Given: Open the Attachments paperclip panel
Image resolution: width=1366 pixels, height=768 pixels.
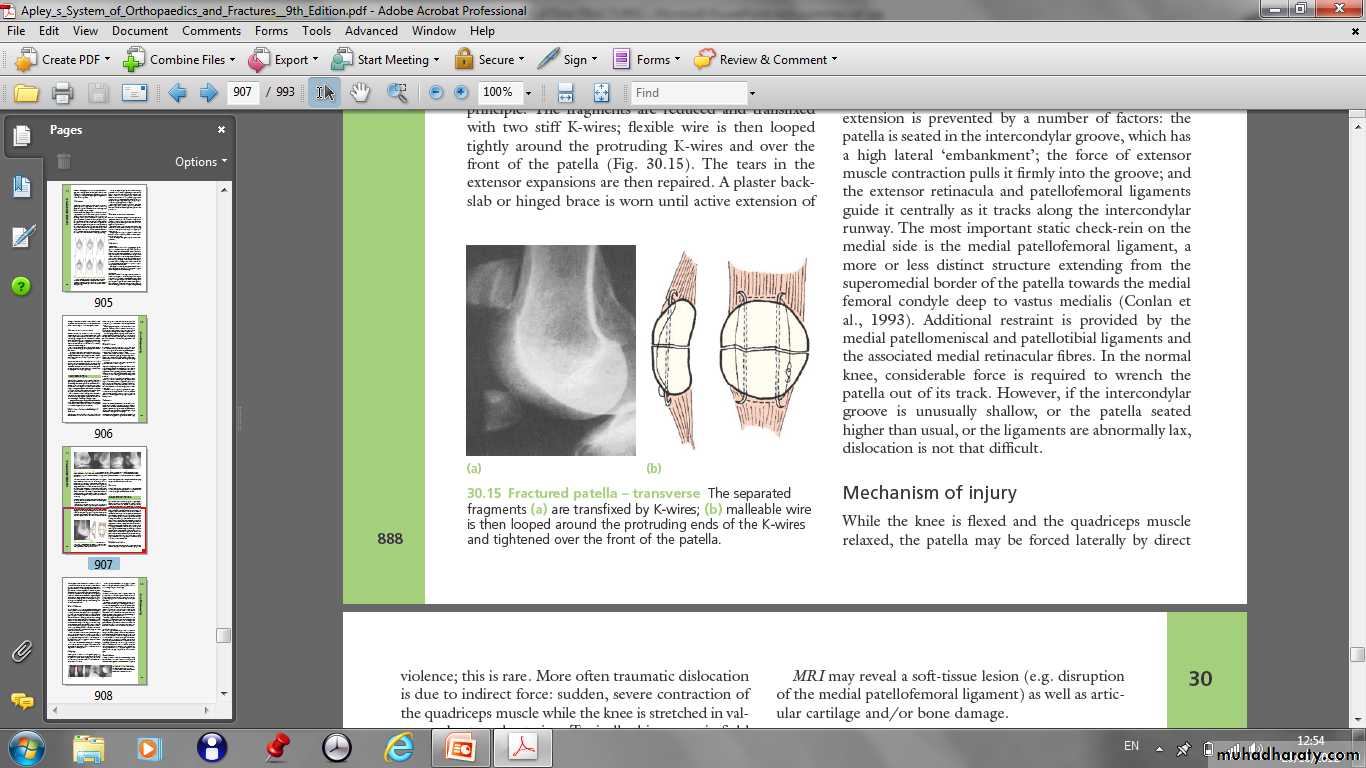Looking at the screenshot, I should (22, 652).
